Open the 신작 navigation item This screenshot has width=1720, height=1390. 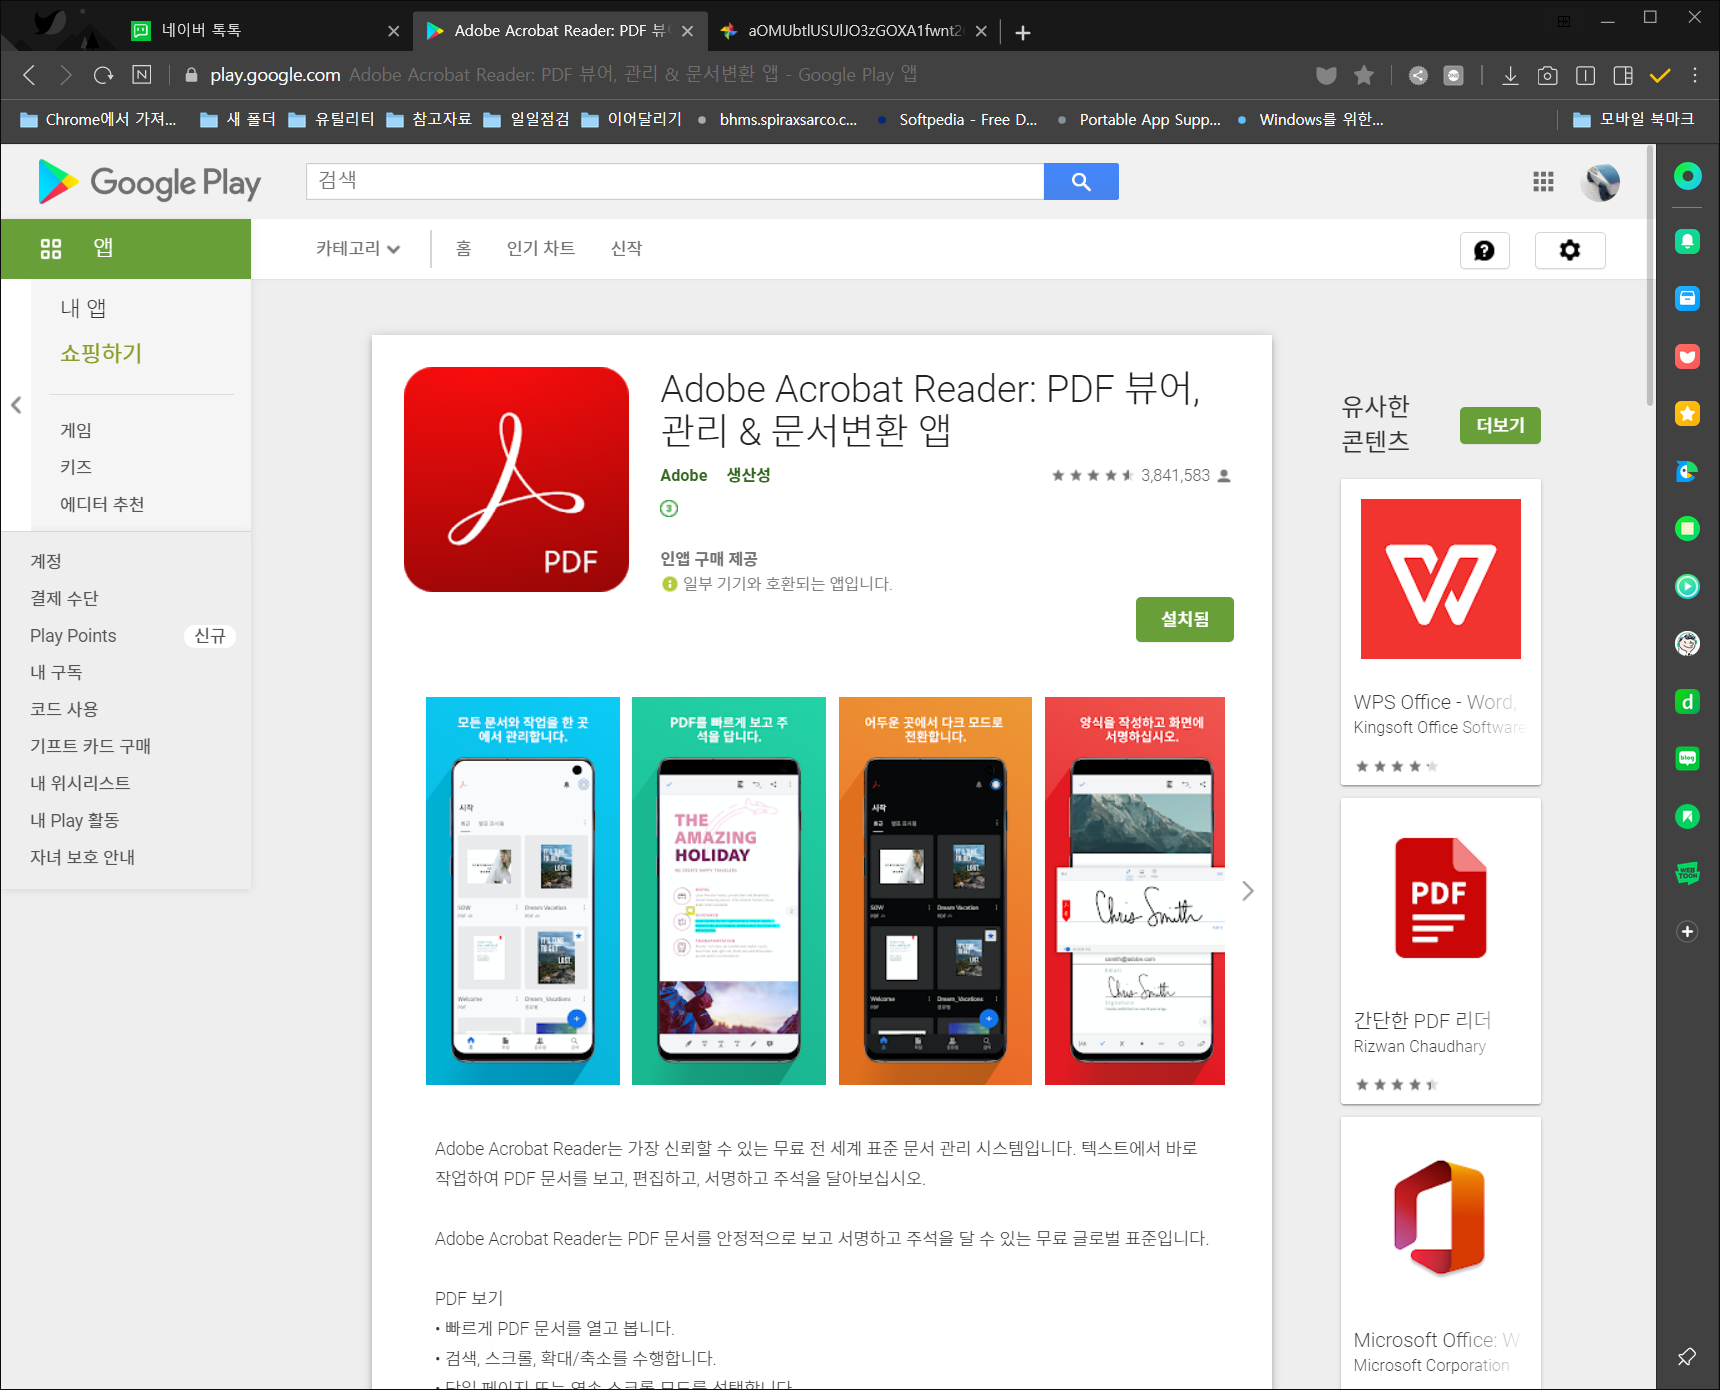[626, 248]
